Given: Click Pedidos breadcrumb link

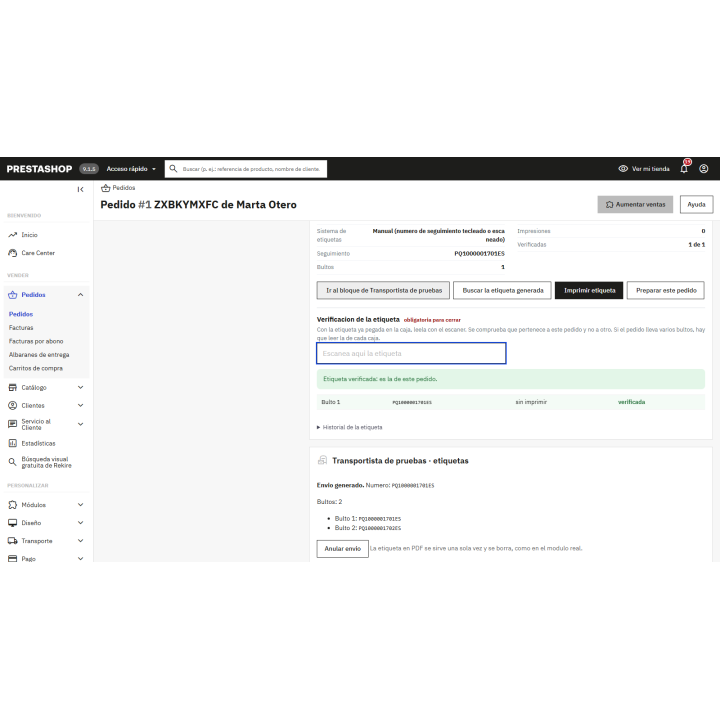Looking at the screenshot, I should point(124,188).
